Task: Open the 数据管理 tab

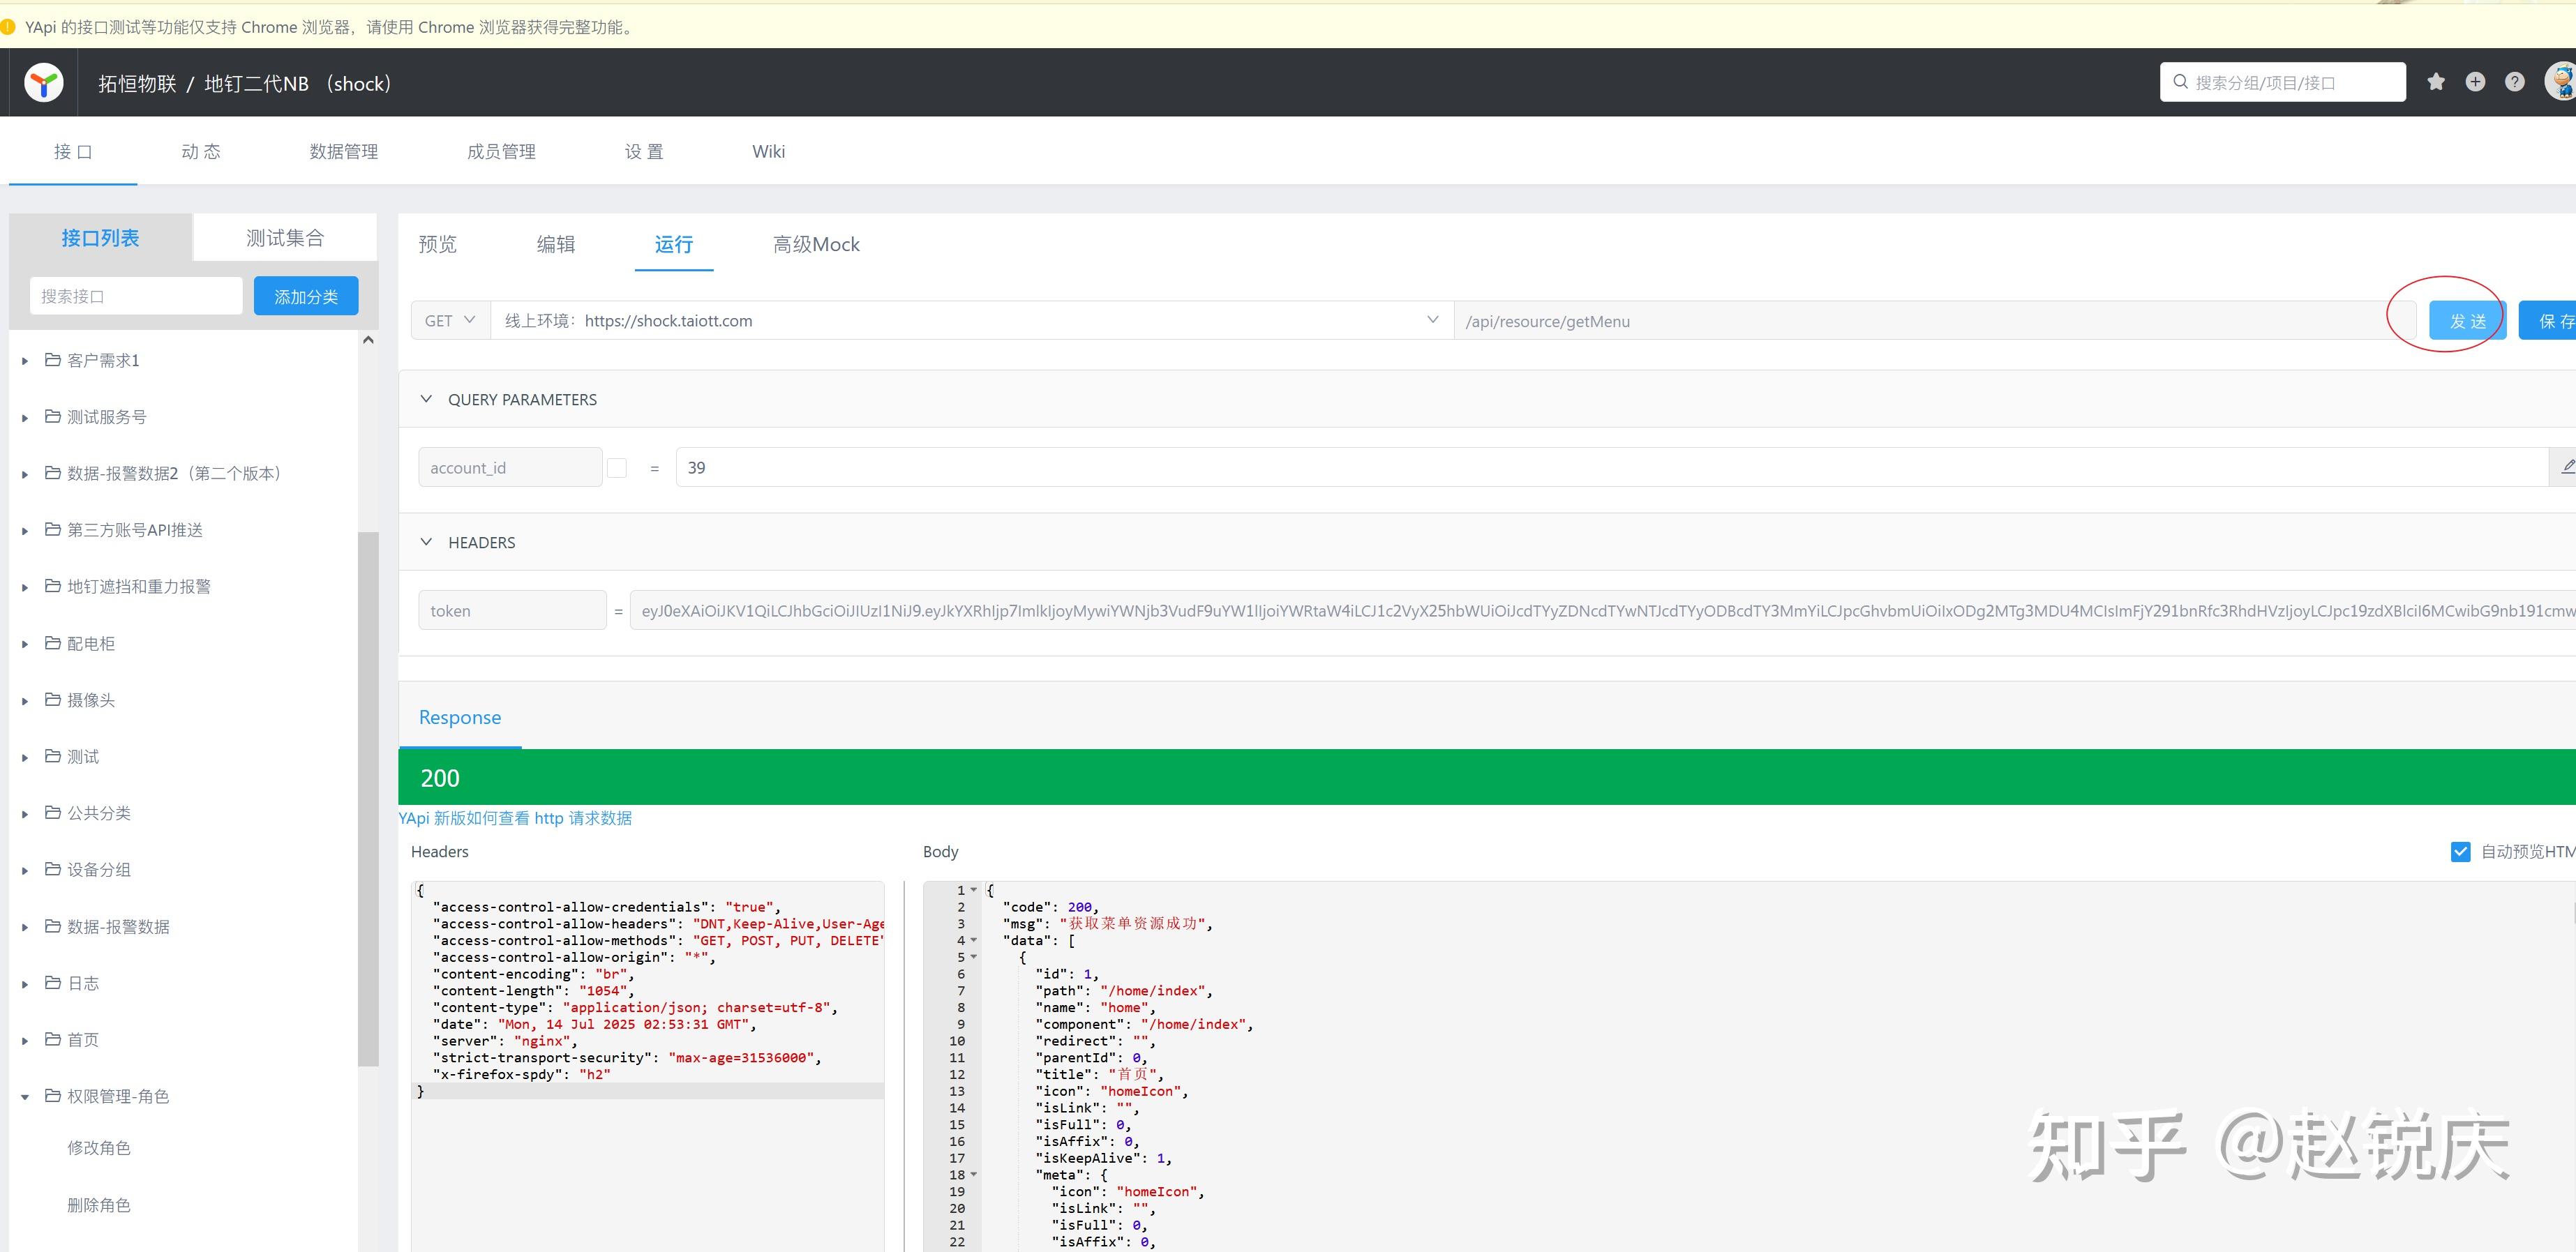Action: coord(344,151)
